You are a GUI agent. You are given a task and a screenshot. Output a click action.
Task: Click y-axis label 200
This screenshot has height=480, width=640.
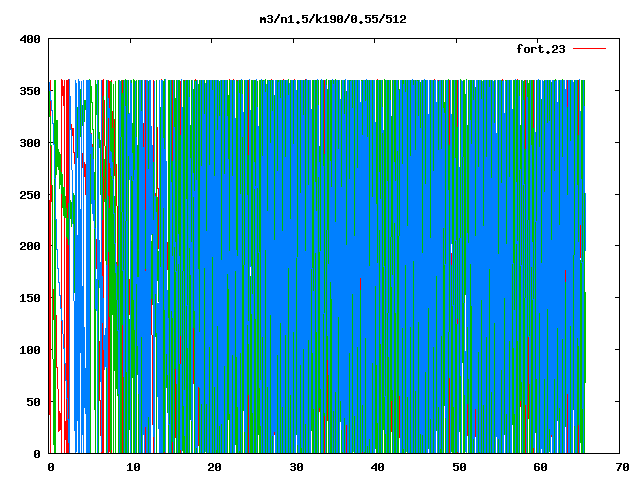[30, 246]
